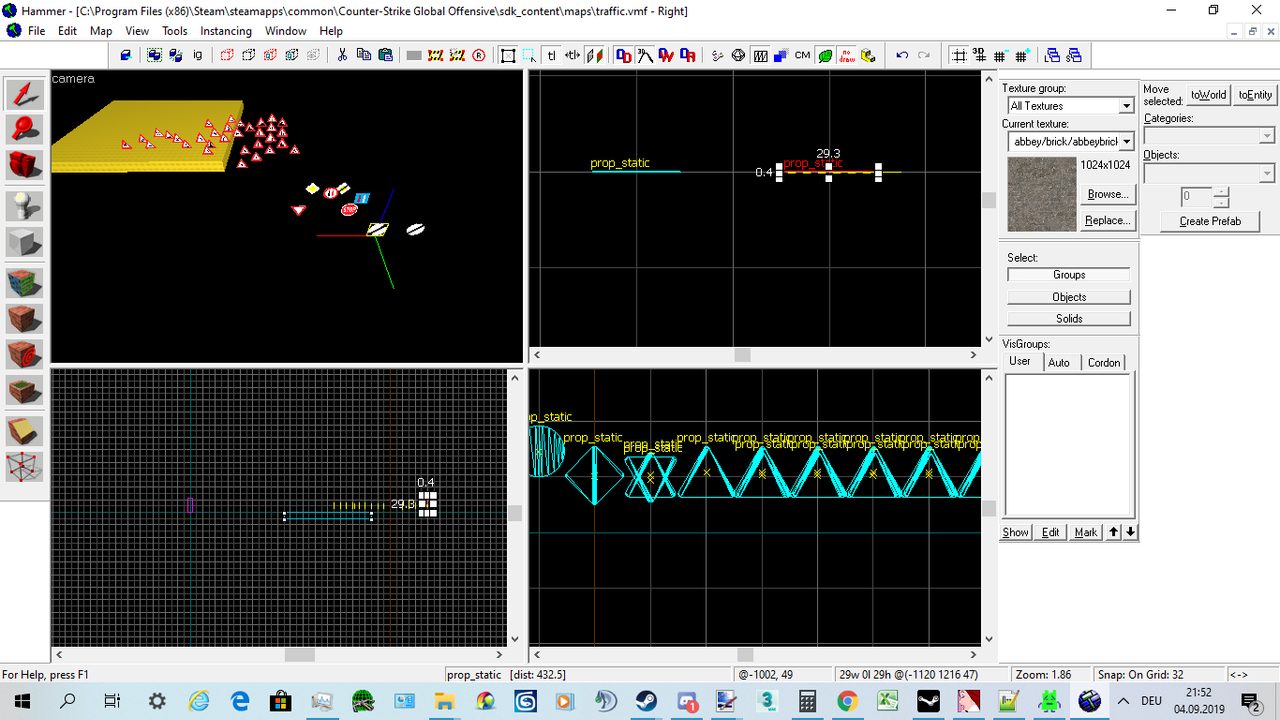Open Steam from the taskbar
This screenshot has height=720, width=1280.
pyautogui.click(x=646, y=701)
